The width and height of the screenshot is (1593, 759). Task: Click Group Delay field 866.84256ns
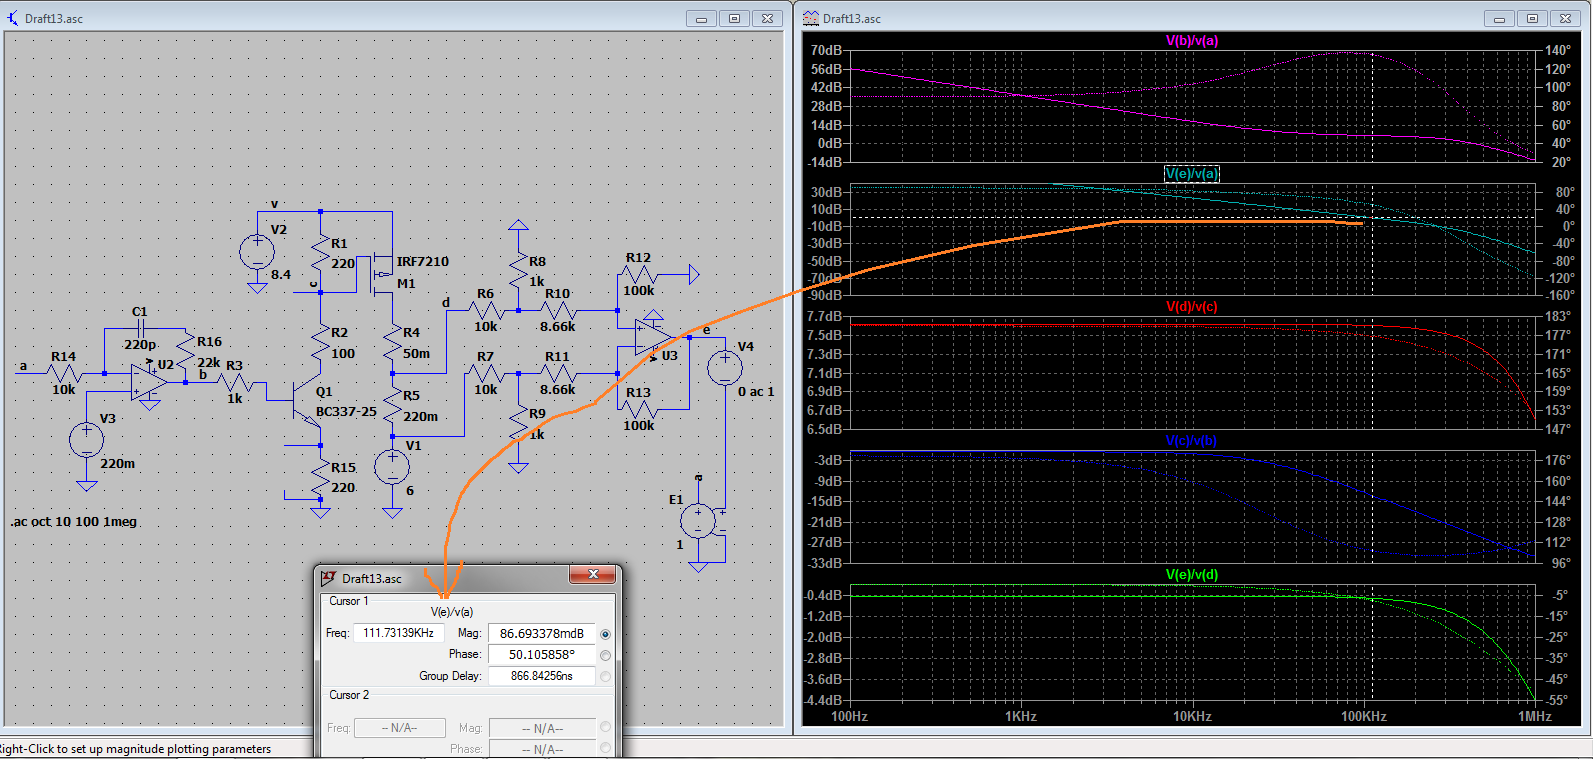pos(541,676)
